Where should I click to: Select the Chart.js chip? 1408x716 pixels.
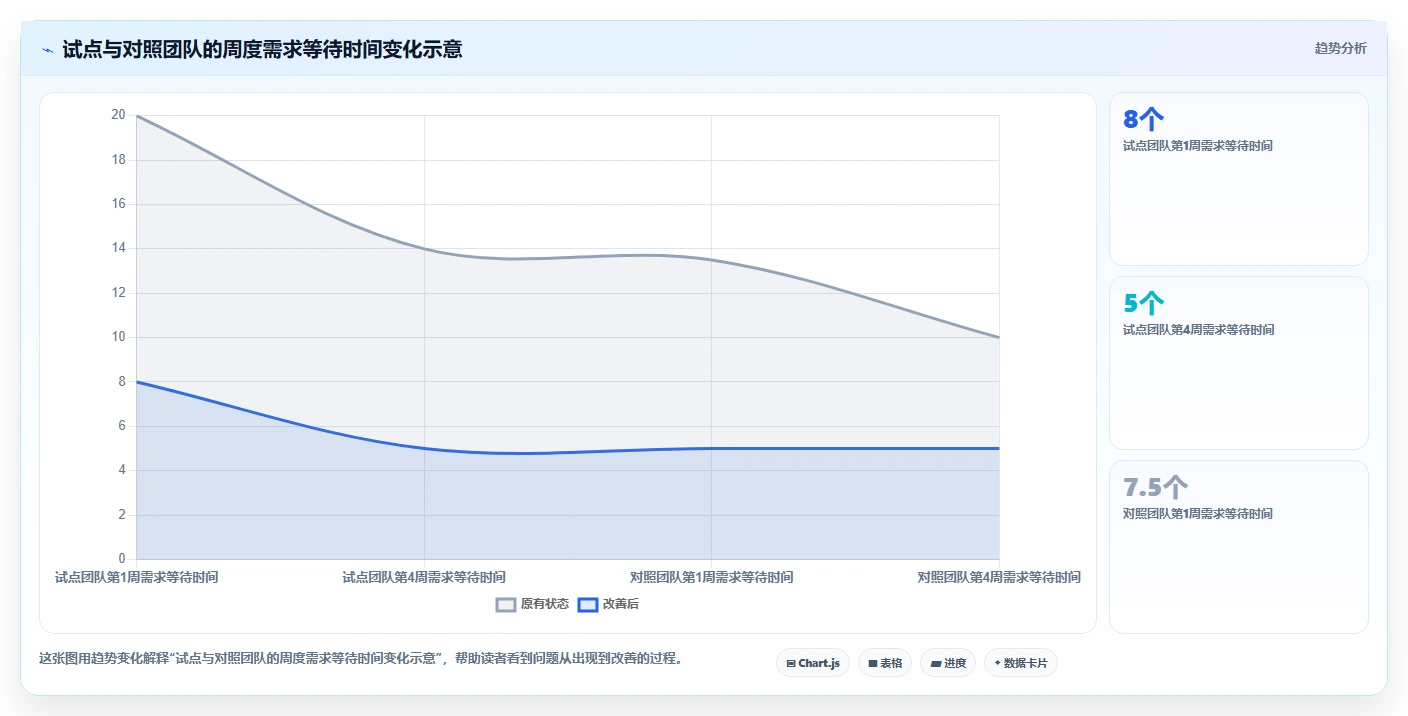[x=813, y=663]
